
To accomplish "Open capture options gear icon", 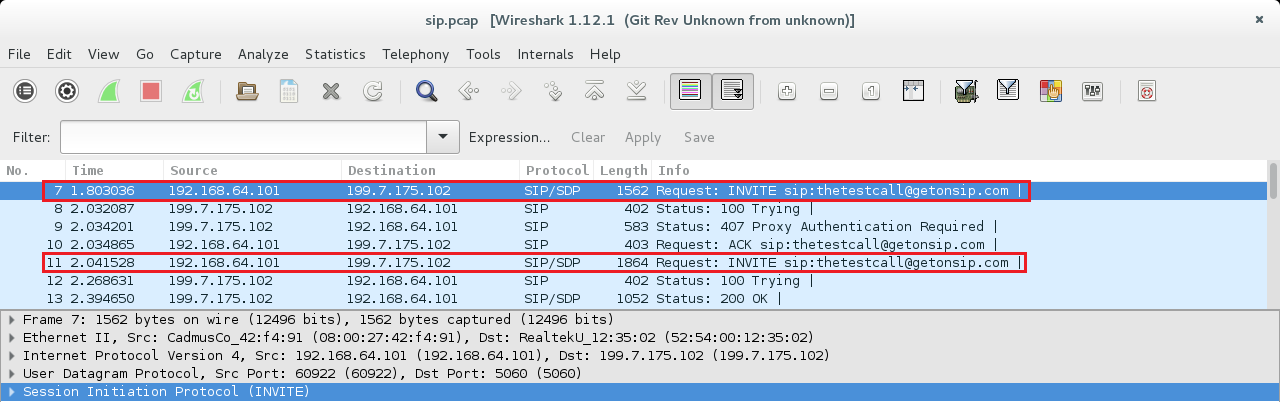I will [67, 91].
